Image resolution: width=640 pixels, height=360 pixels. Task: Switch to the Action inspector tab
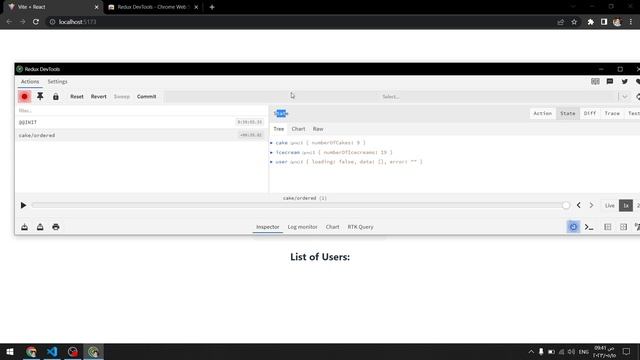(542, 113)
